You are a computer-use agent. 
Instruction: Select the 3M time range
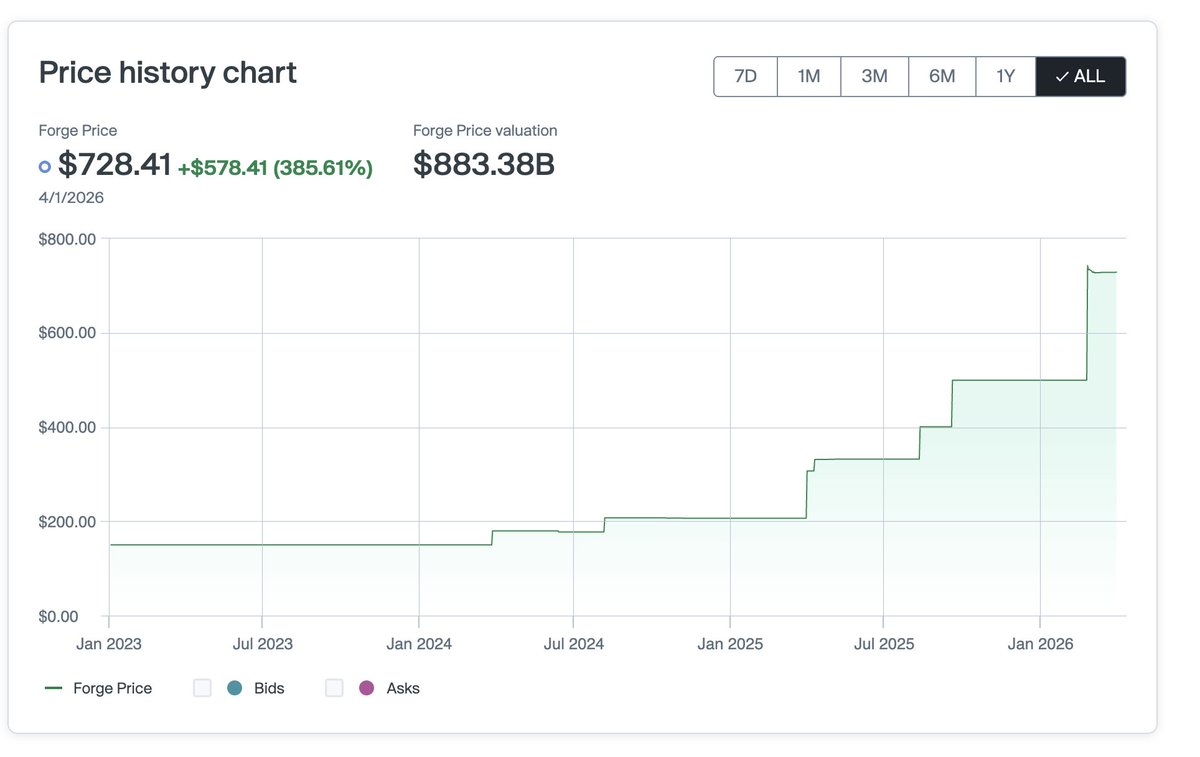click(x=875, y=77)
